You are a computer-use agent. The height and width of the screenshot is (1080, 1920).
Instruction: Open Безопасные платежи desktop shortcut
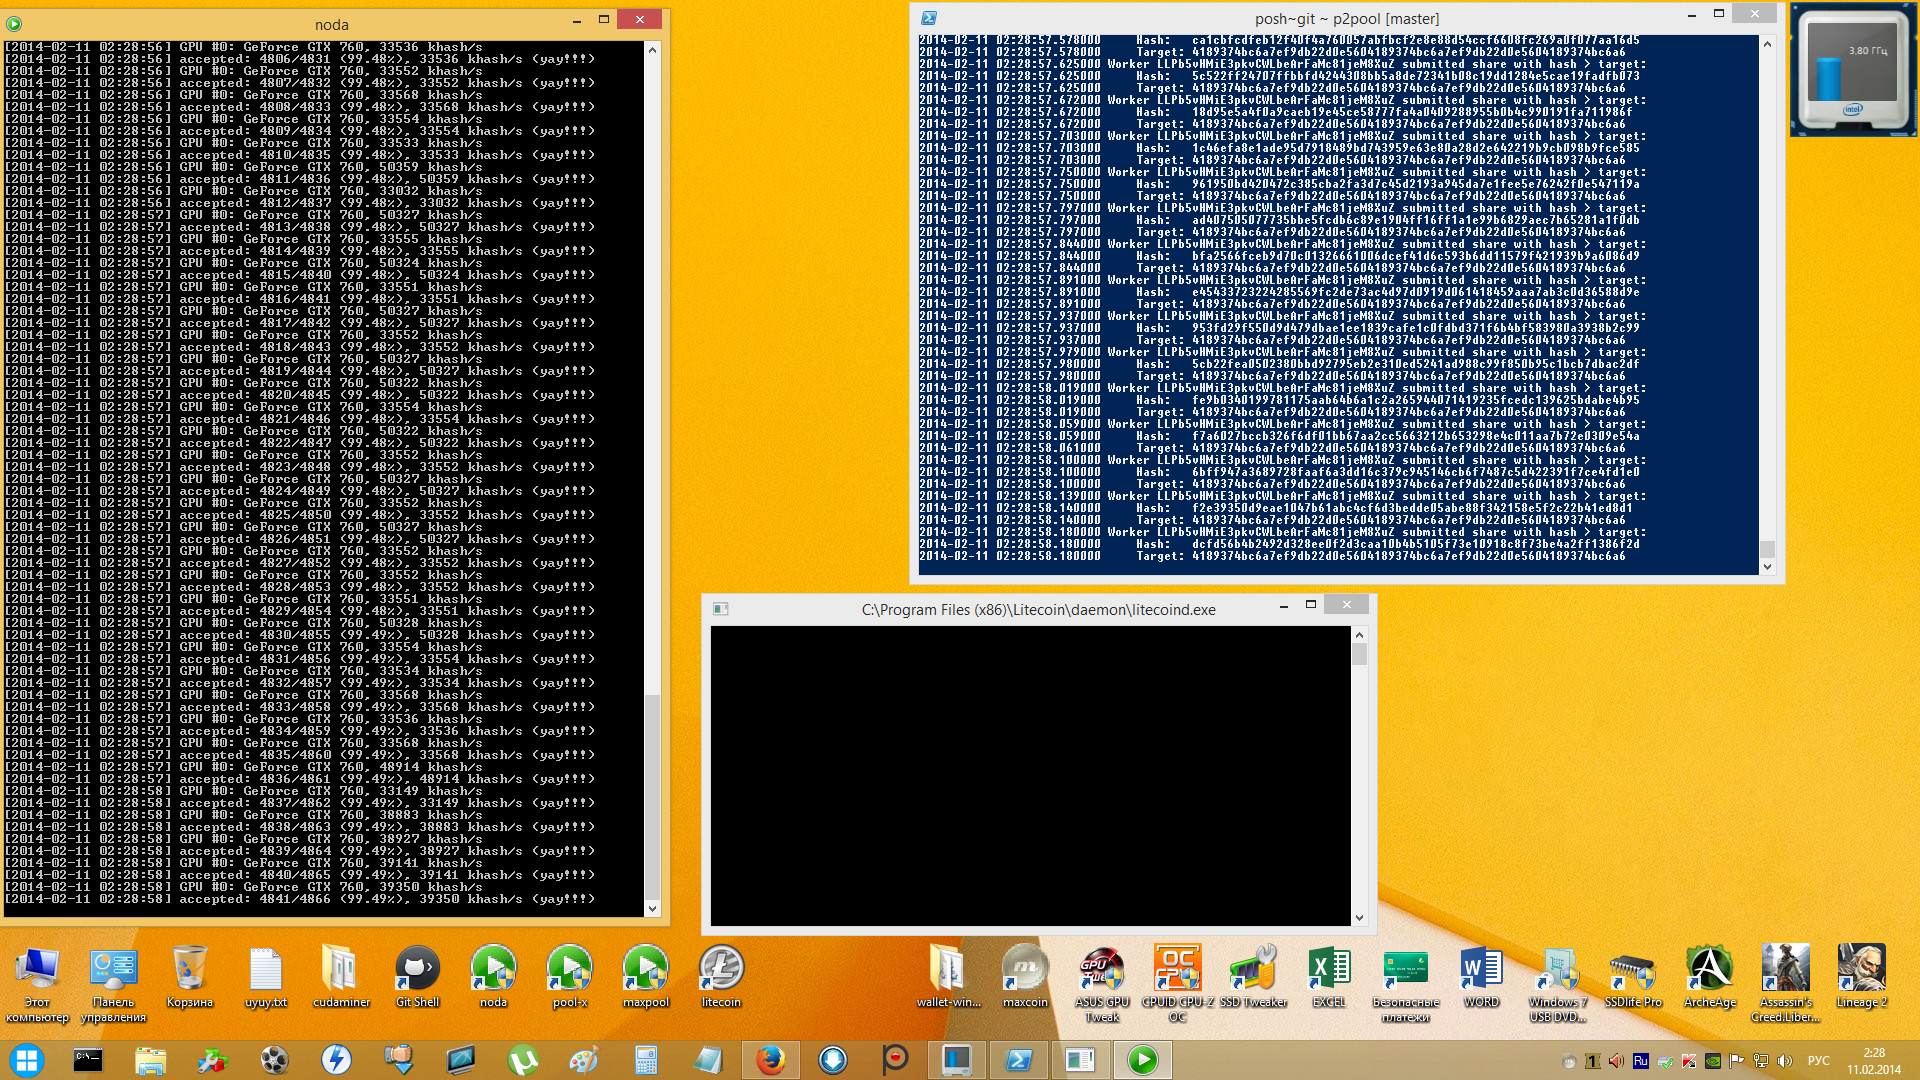[x=1405, y=984]
